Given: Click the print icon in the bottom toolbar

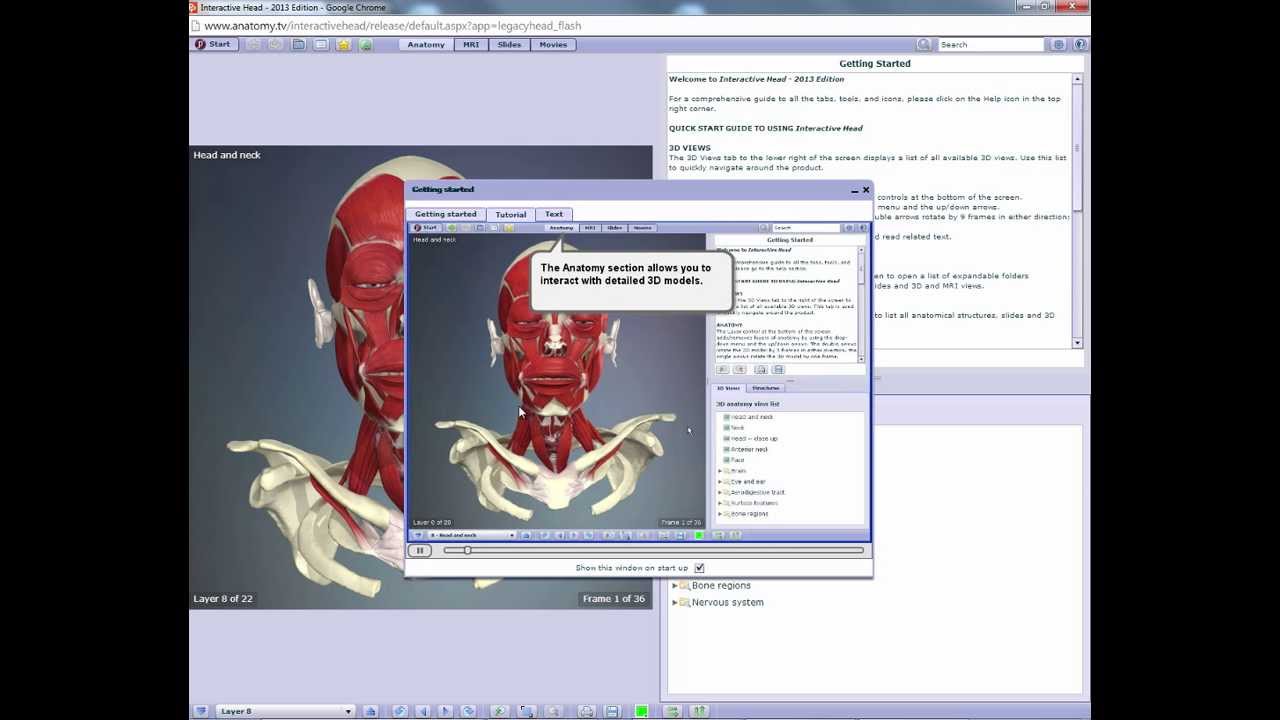Looking at the screenshot, I should tap(587, 711).
